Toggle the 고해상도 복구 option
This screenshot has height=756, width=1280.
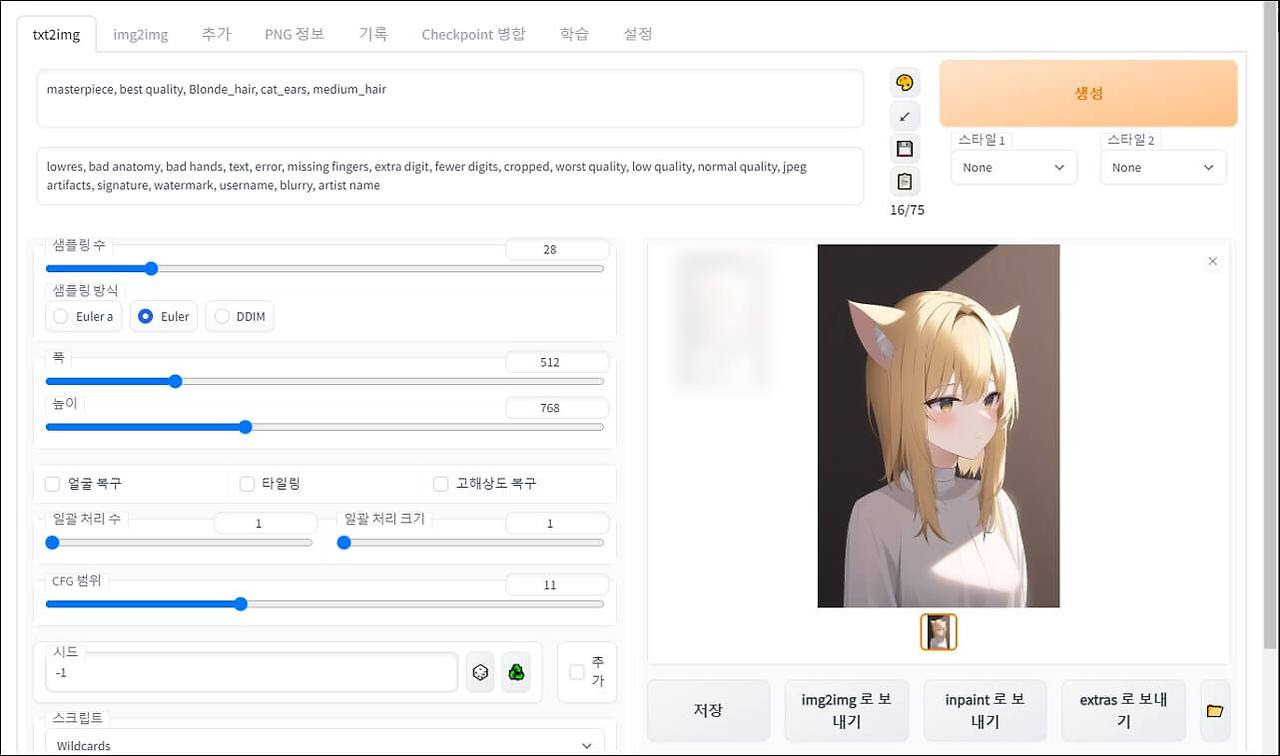tap(440, 483)
